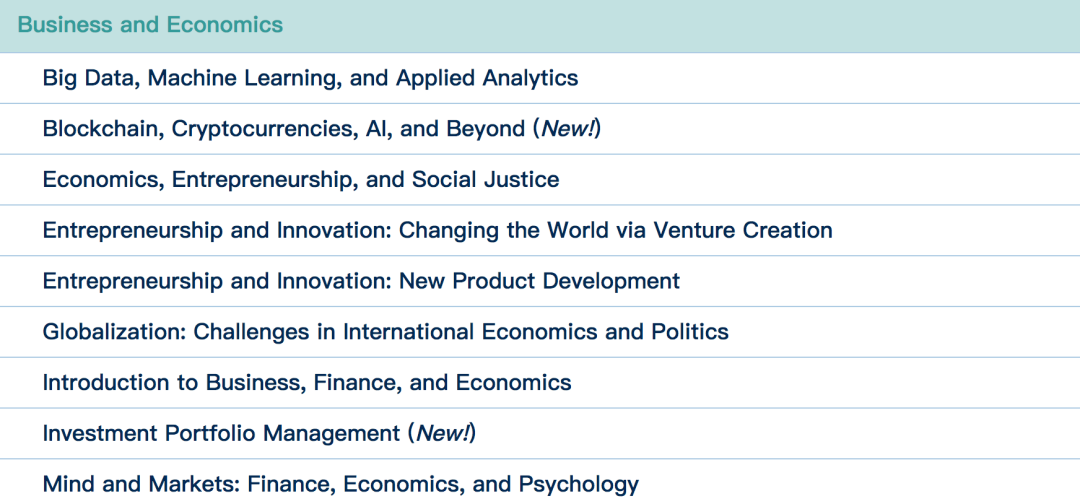
Task: Open the Investment Portfolio Management course
Action: pos(220,434)
